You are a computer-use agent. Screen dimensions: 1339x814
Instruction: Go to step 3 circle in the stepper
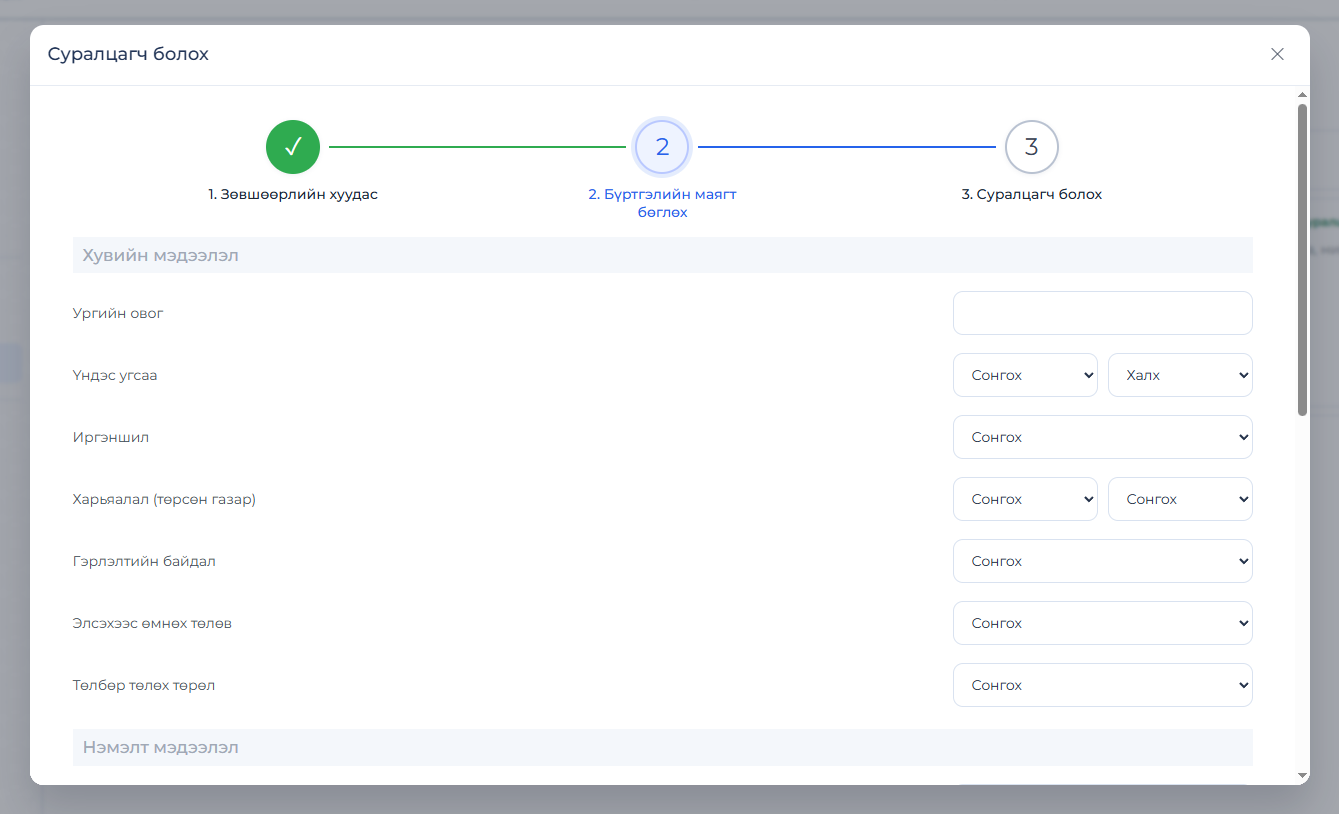coord(1032,147)
